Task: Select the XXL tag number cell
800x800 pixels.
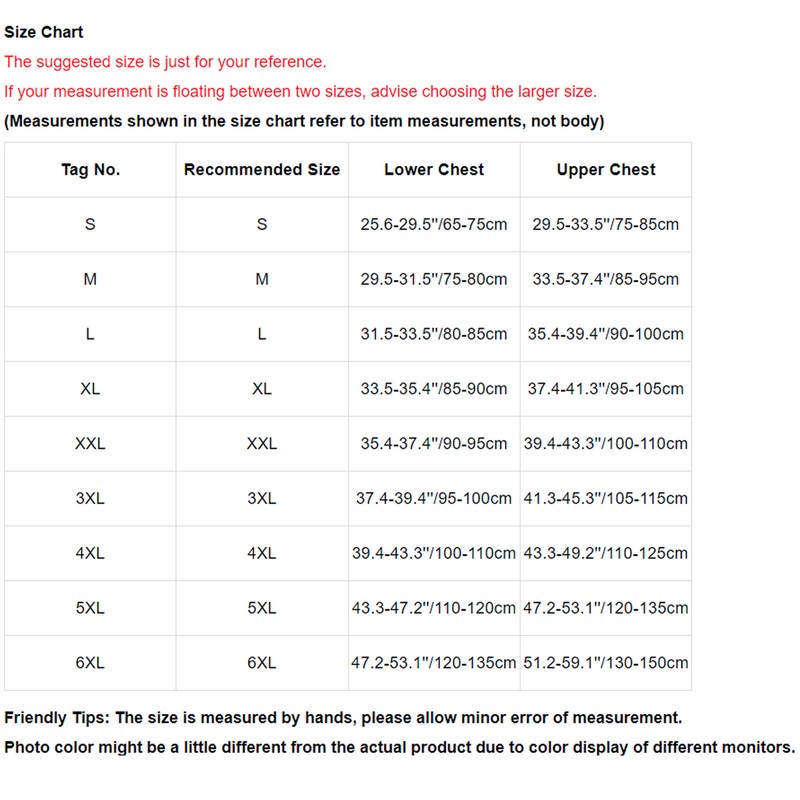Action: (x=90, y=443)
